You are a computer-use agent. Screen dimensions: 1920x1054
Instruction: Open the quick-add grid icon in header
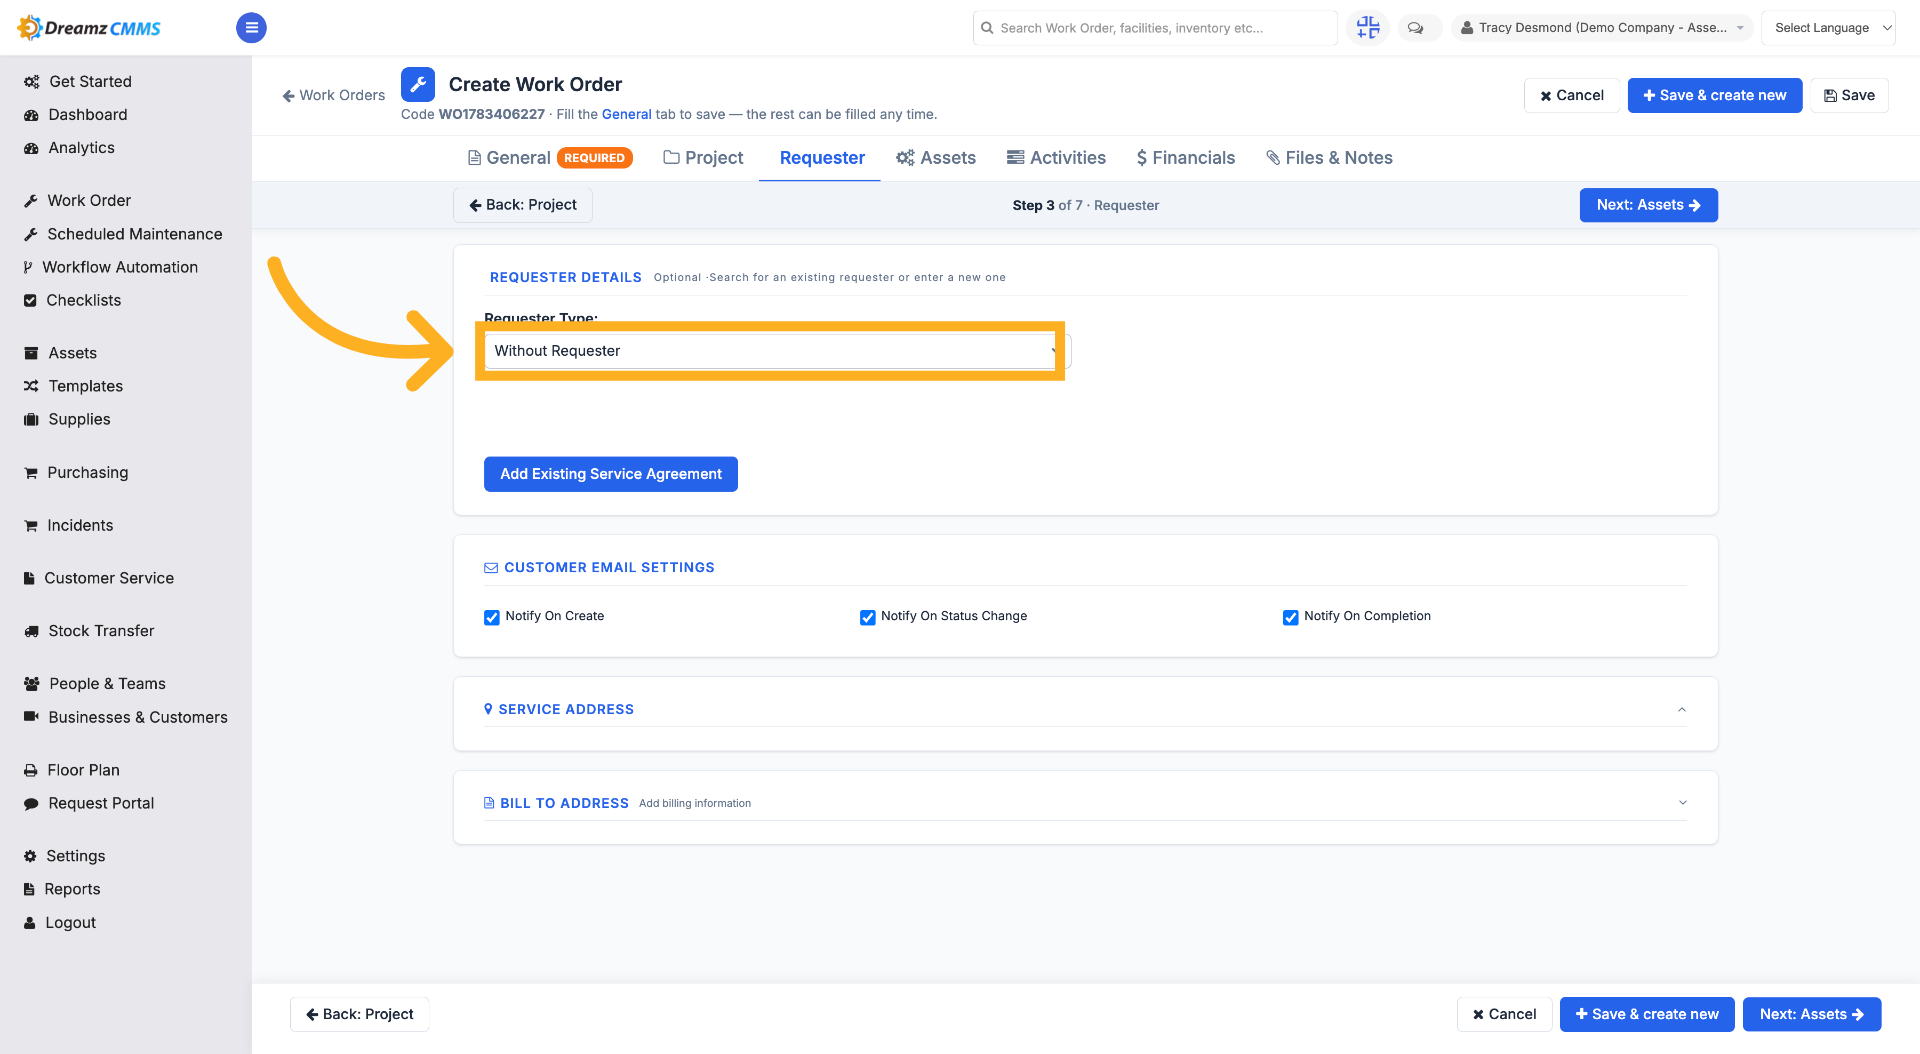(1367, 28)
